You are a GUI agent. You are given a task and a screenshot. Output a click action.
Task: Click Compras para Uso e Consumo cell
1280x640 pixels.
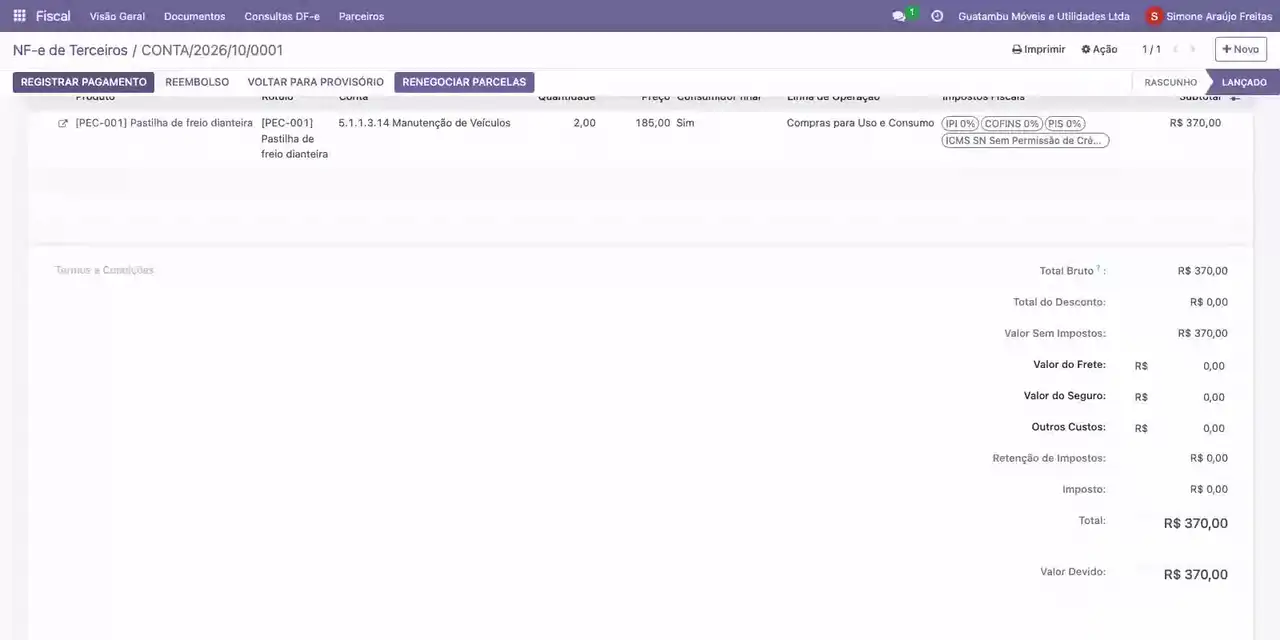pyautogui.click(x=860, y=123)
